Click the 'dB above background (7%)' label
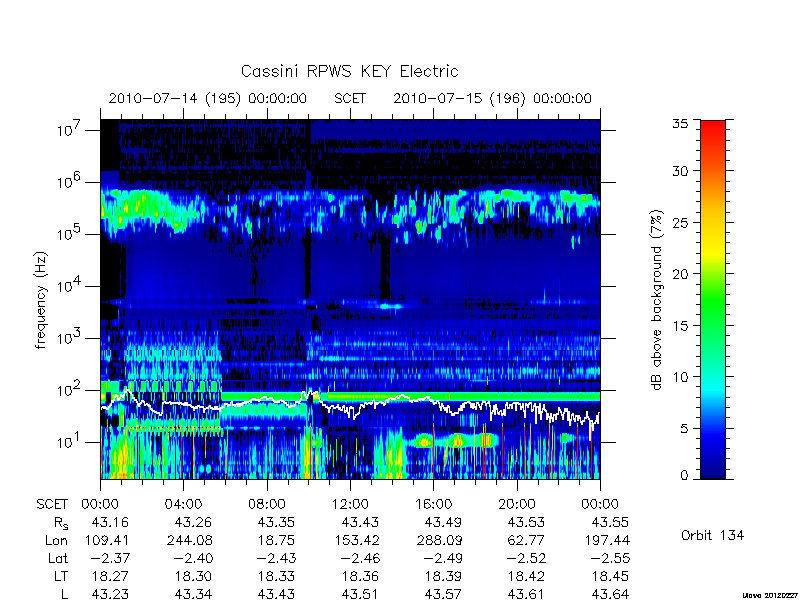Viewport: 800px width, 600px height. pyautogui.click(x=656, y=300)
